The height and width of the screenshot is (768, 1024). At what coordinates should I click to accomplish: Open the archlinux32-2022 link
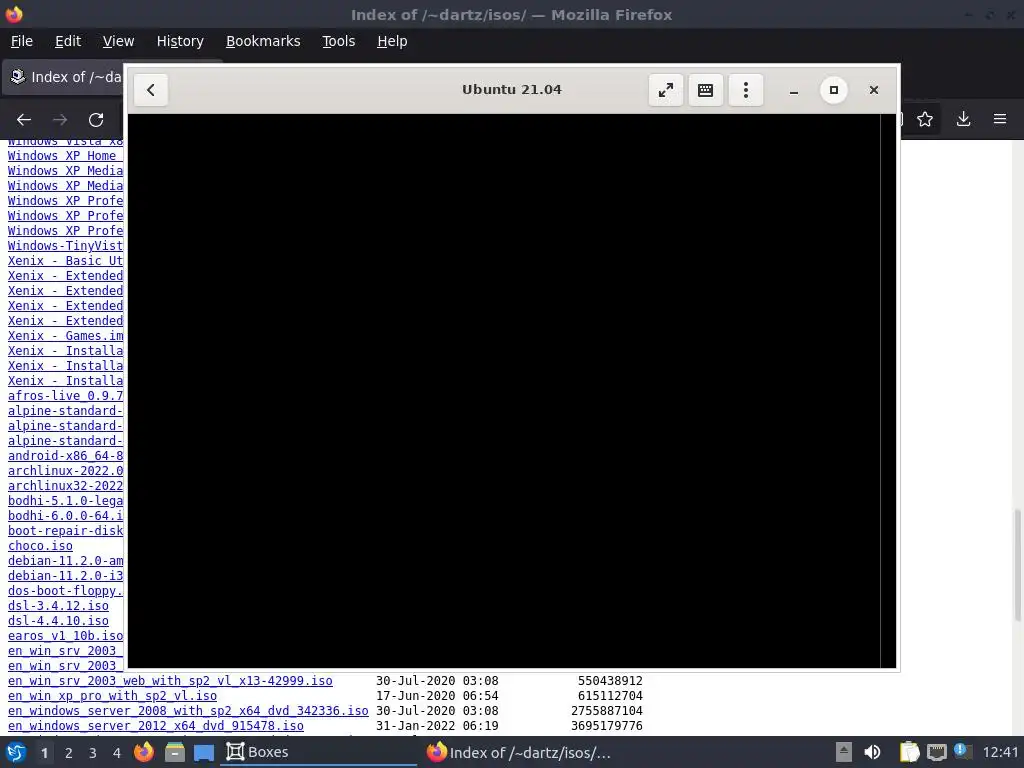[65, 486]
